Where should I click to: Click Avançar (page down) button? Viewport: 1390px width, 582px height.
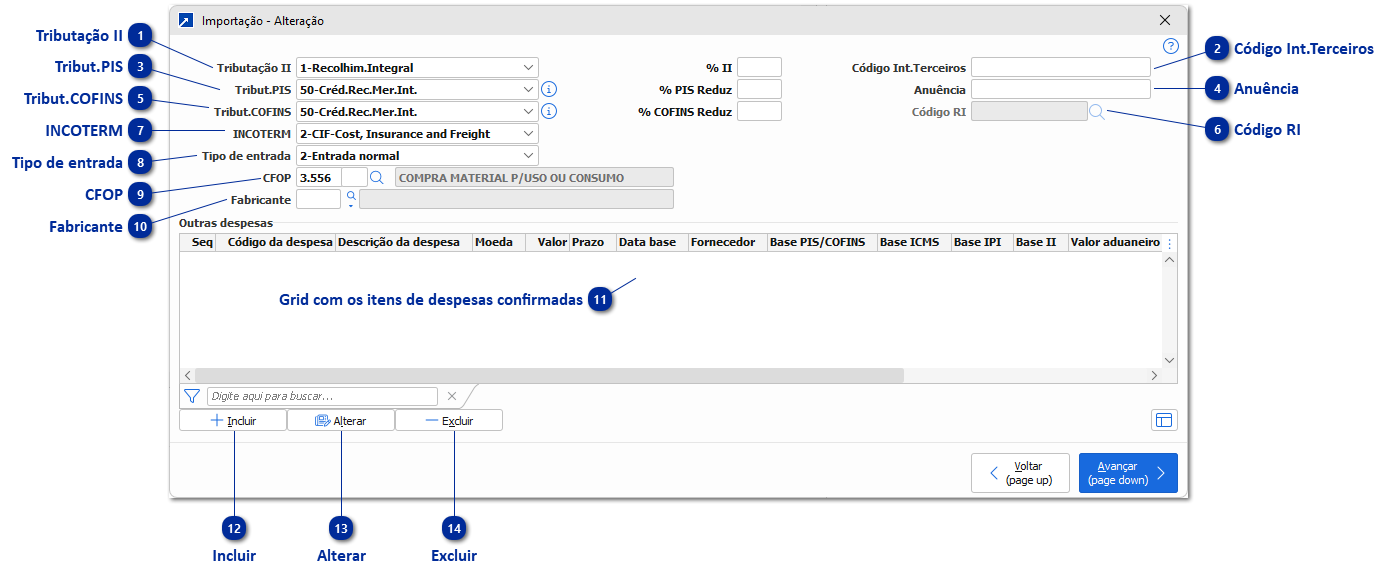[x=1128, y=473]
